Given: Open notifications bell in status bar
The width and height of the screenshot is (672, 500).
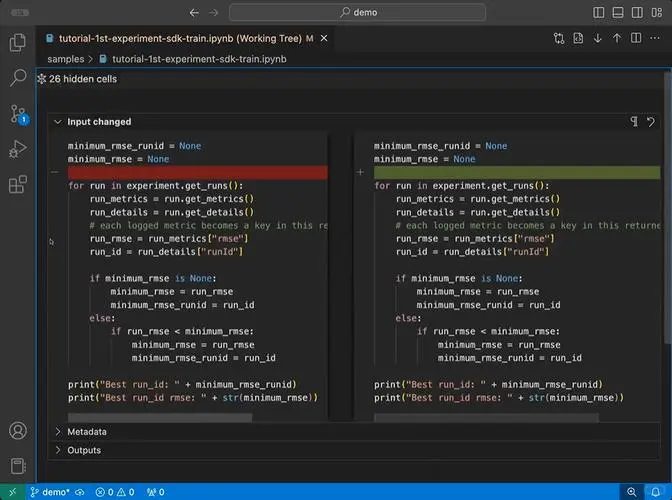Looking at the screenshot, I should click(656, 492).
